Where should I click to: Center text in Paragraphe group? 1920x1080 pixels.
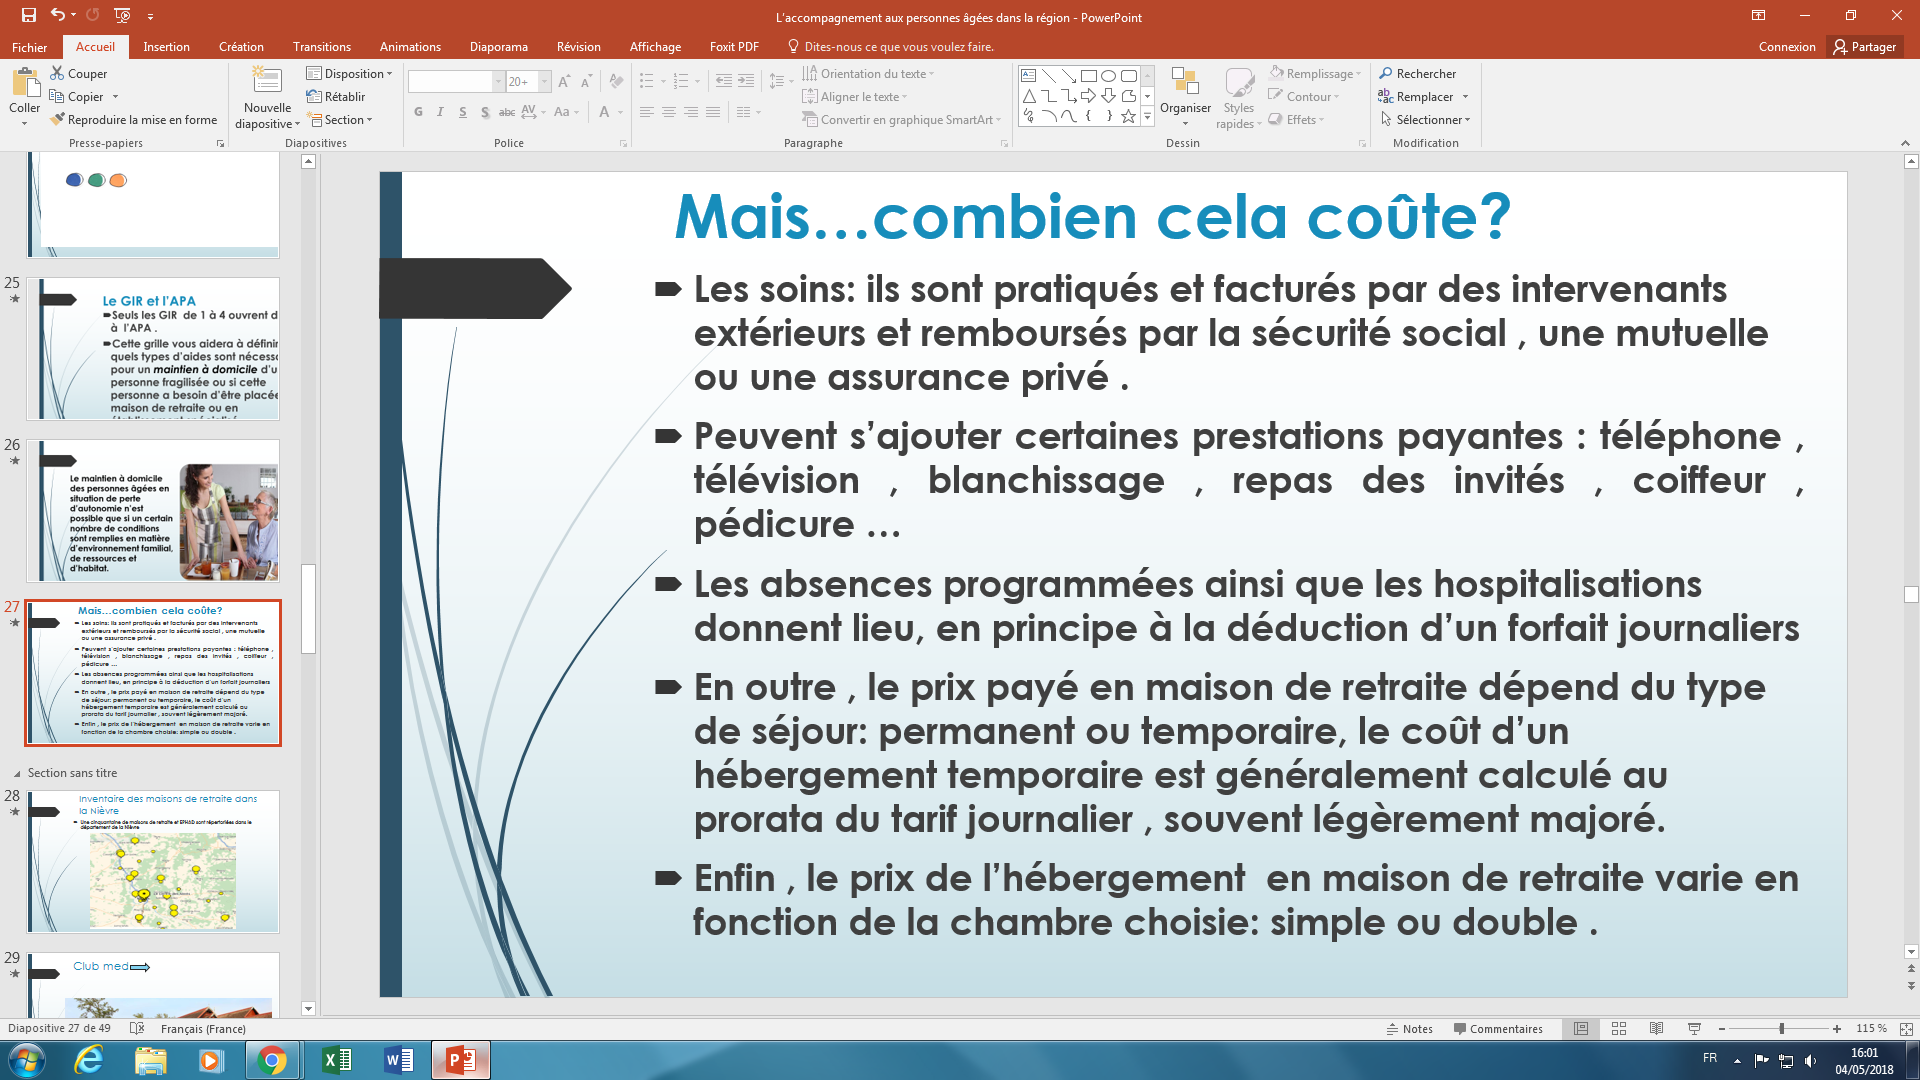669,112
